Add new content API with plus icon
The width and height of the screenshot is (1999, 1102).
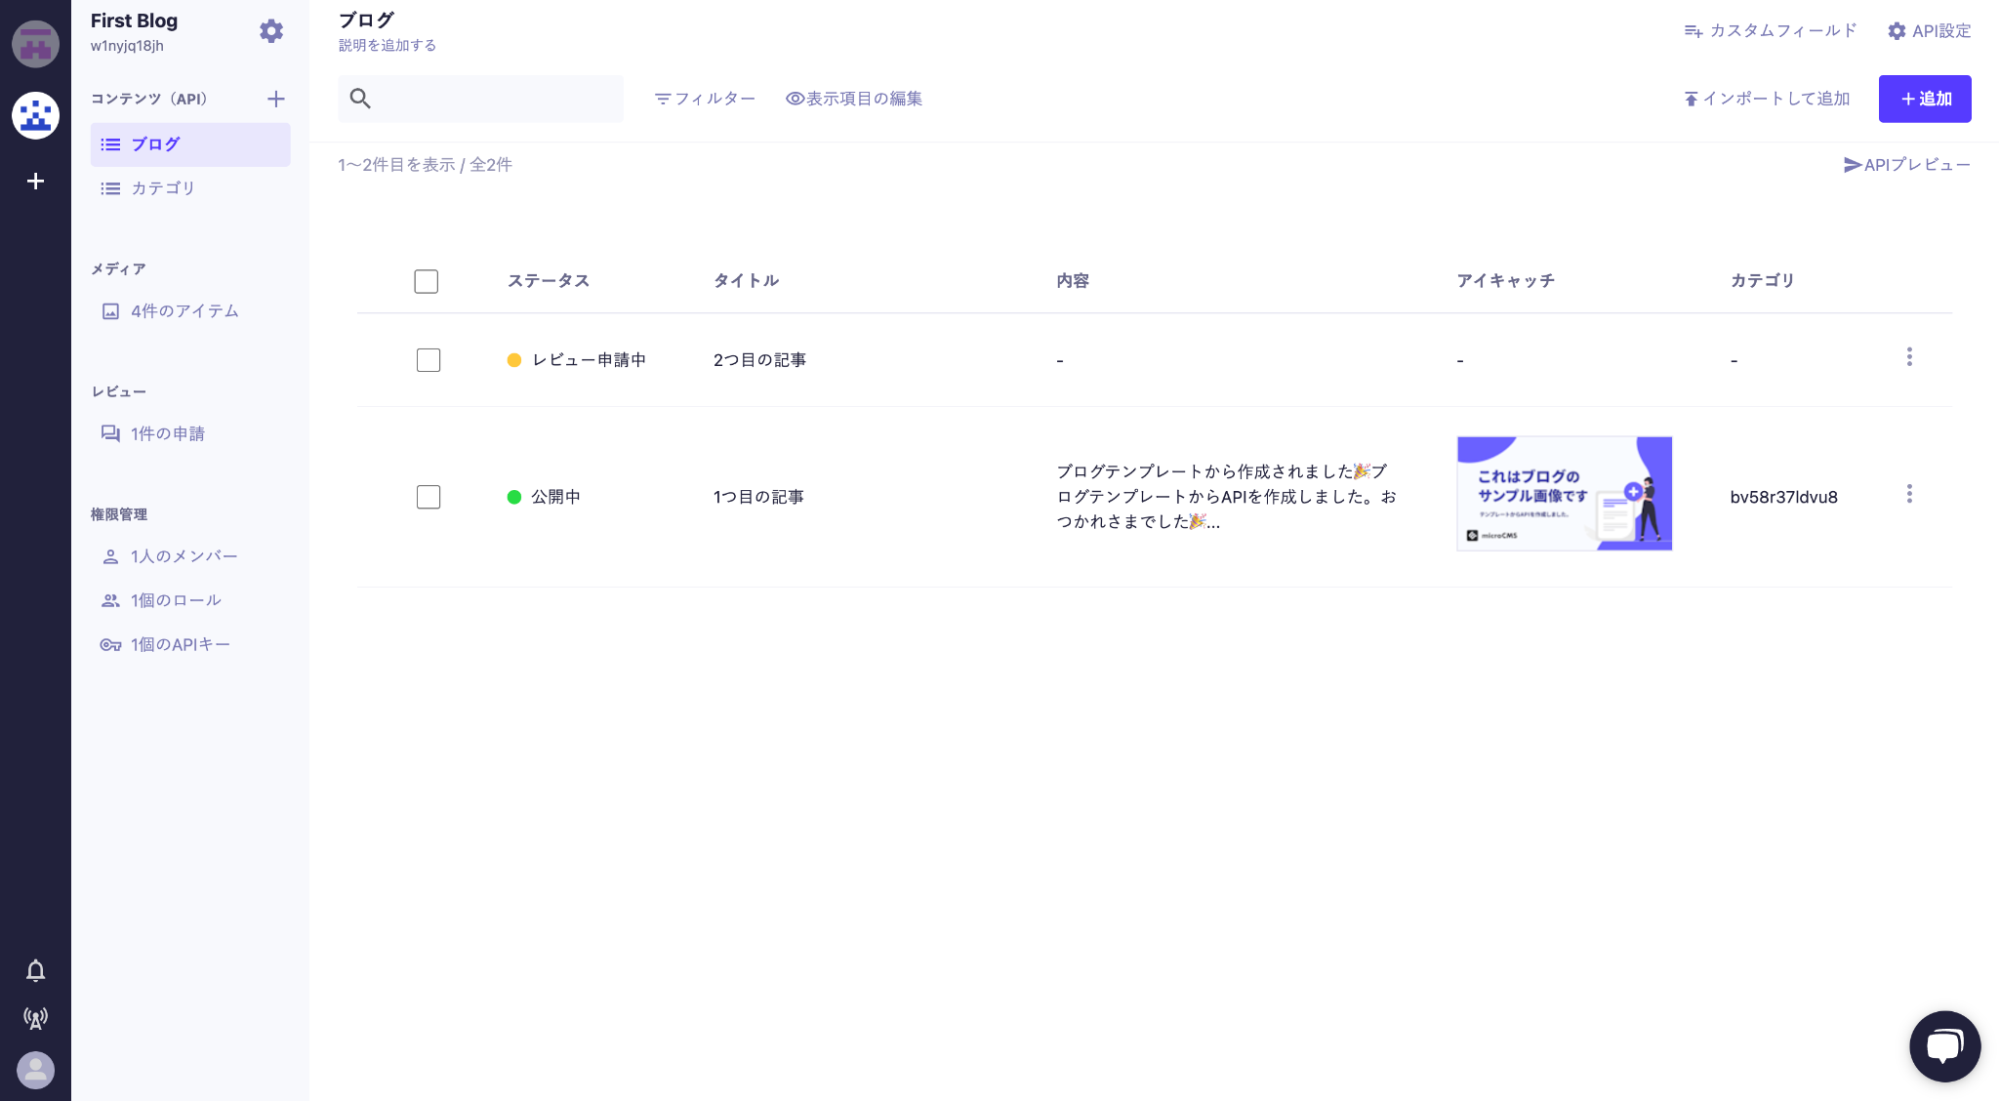click(276, 99)
